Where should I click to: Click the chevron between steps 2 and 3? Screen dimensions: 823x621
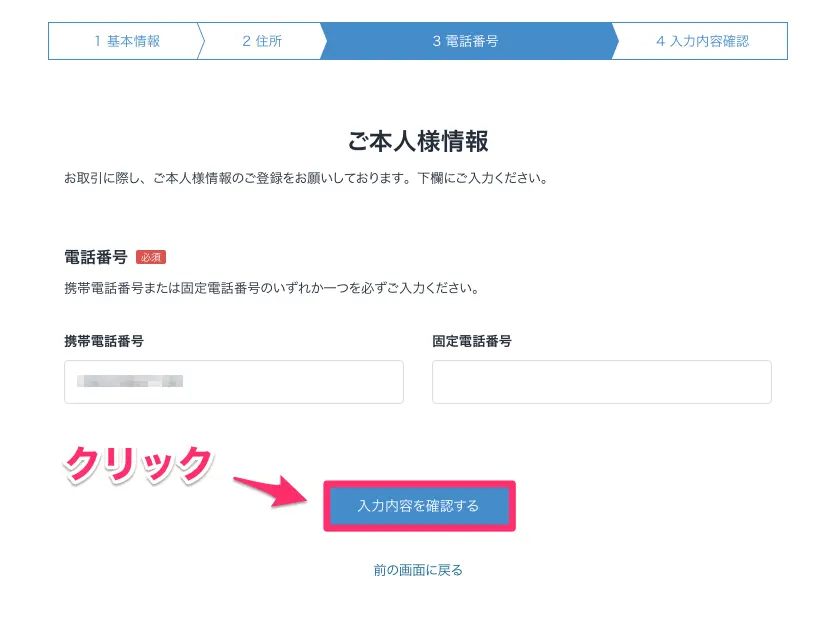323,41
